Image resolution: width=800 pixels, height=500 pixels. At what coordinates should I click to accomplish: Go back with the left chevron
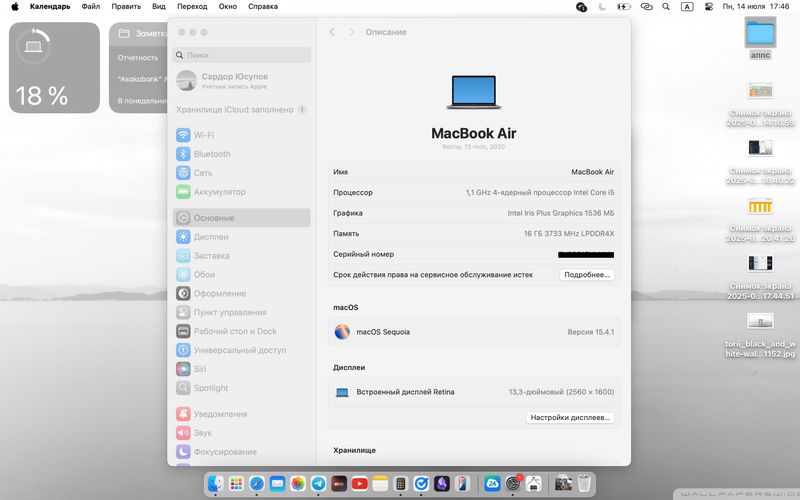[x=332, y=32]
